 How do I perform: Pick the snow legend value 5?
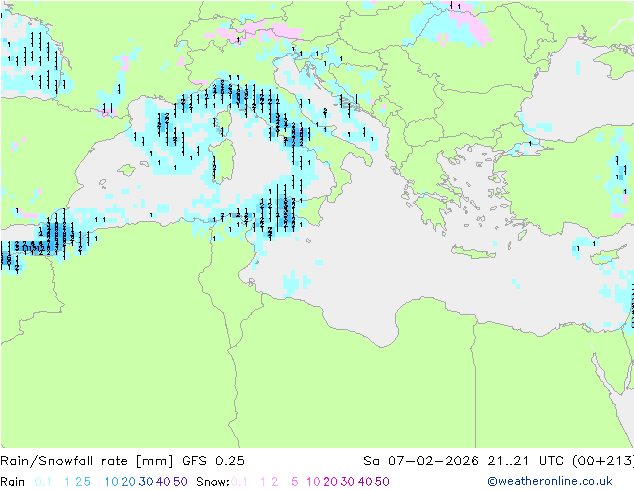[x=295, y=482]
